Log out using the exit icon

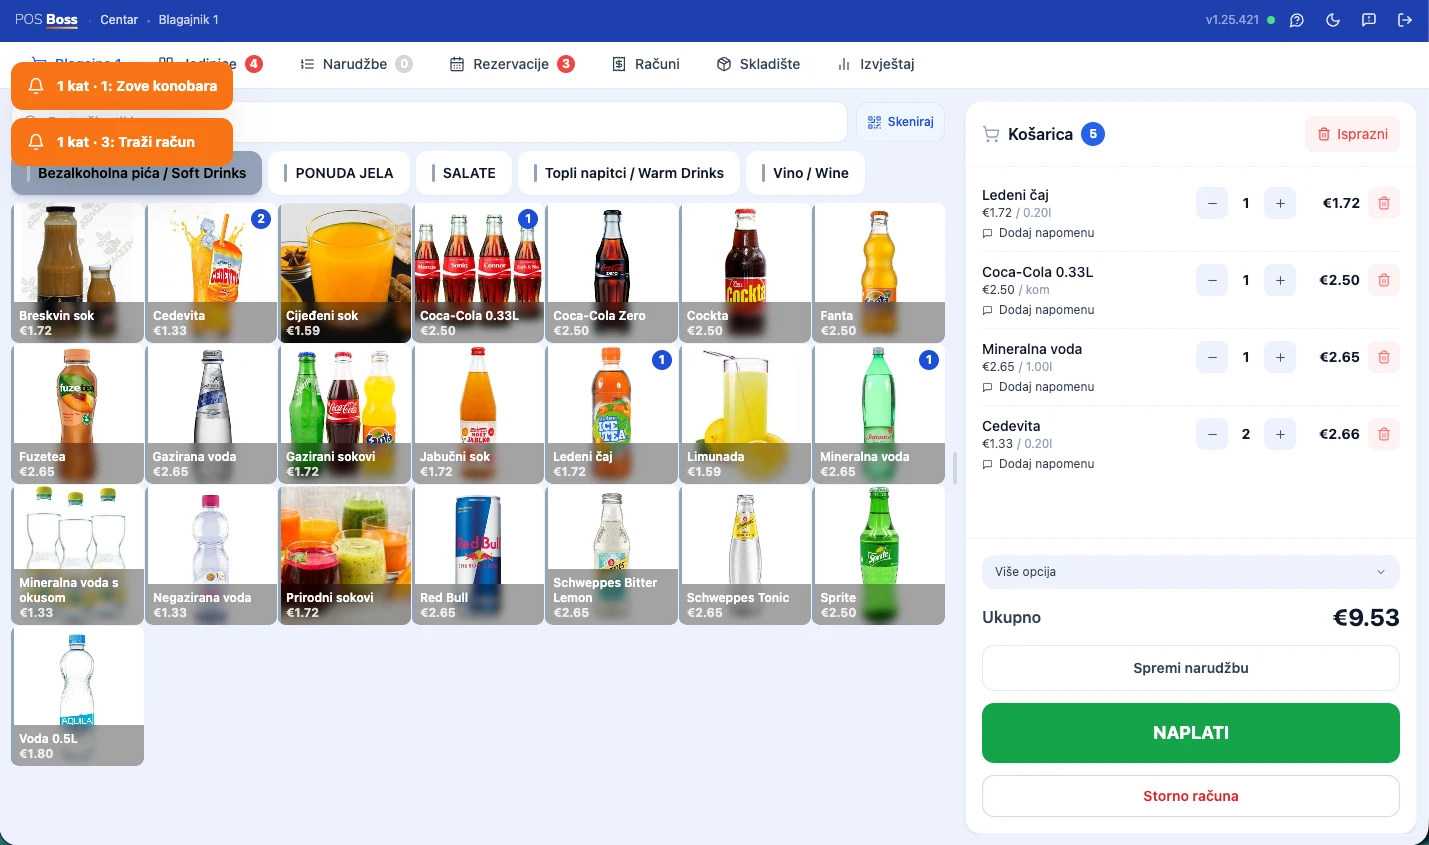1405,20
